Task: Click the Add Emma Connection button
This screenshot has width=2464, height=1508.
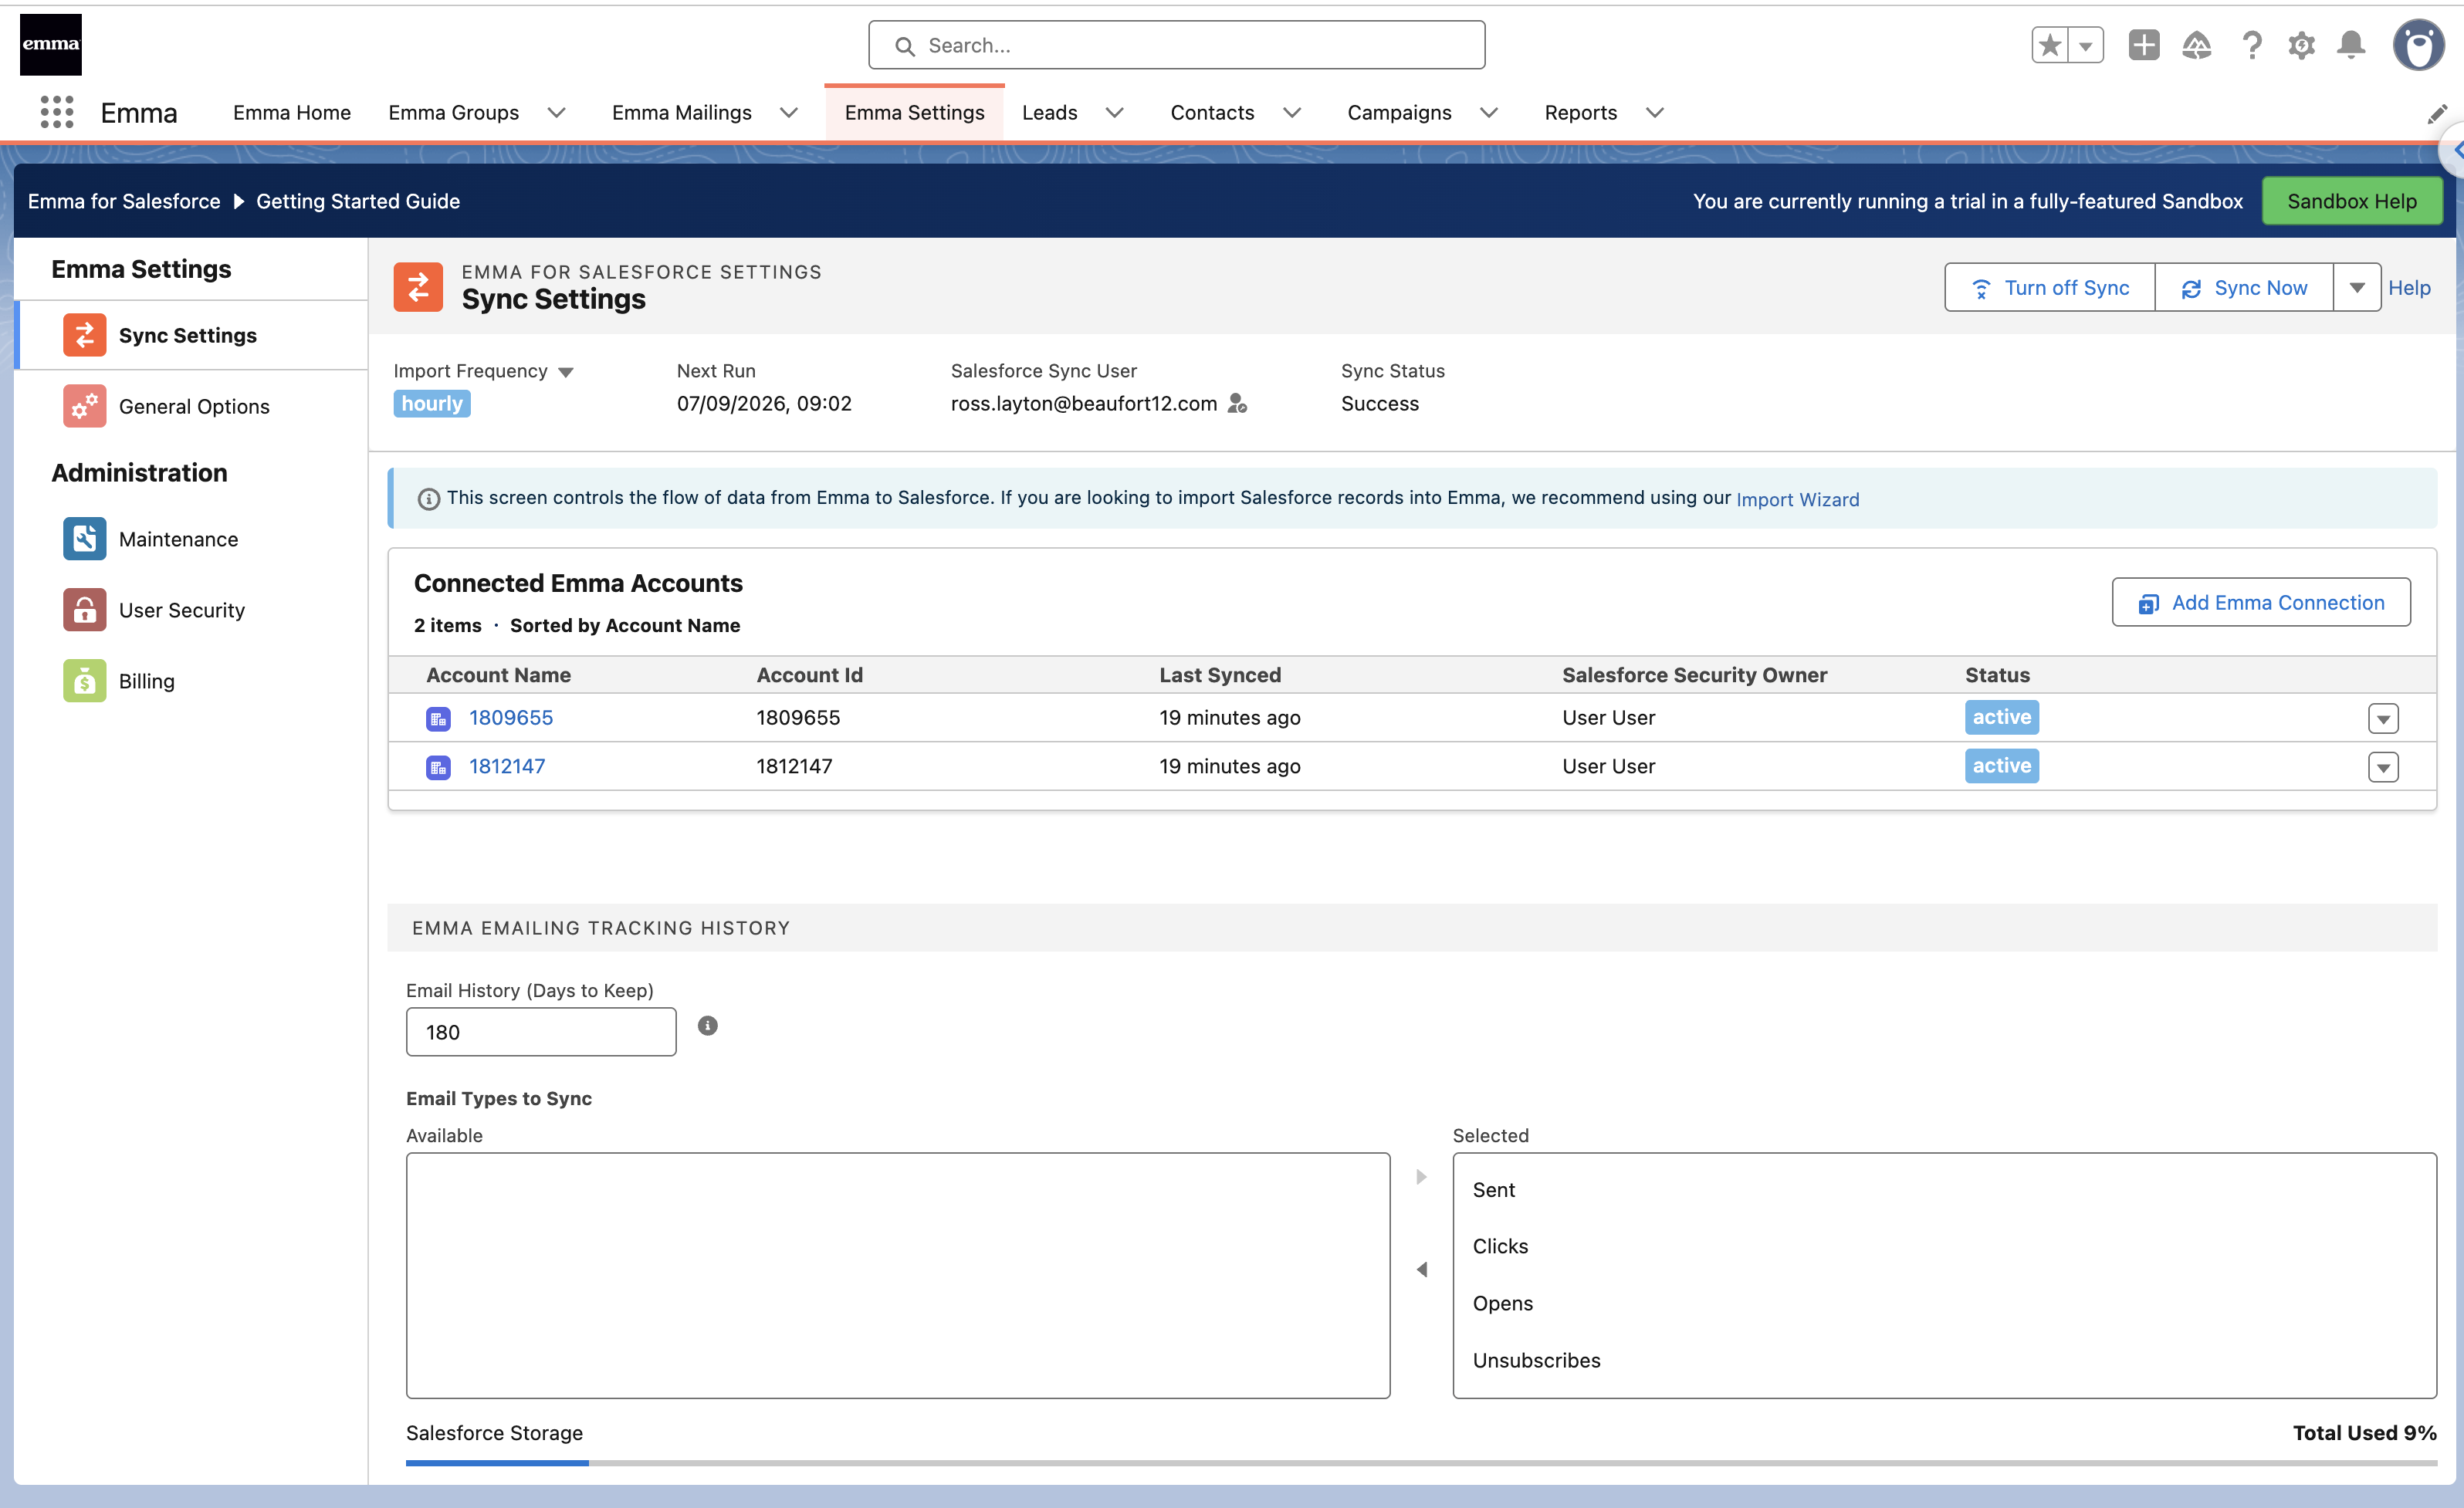Action: coord(2261,602)
